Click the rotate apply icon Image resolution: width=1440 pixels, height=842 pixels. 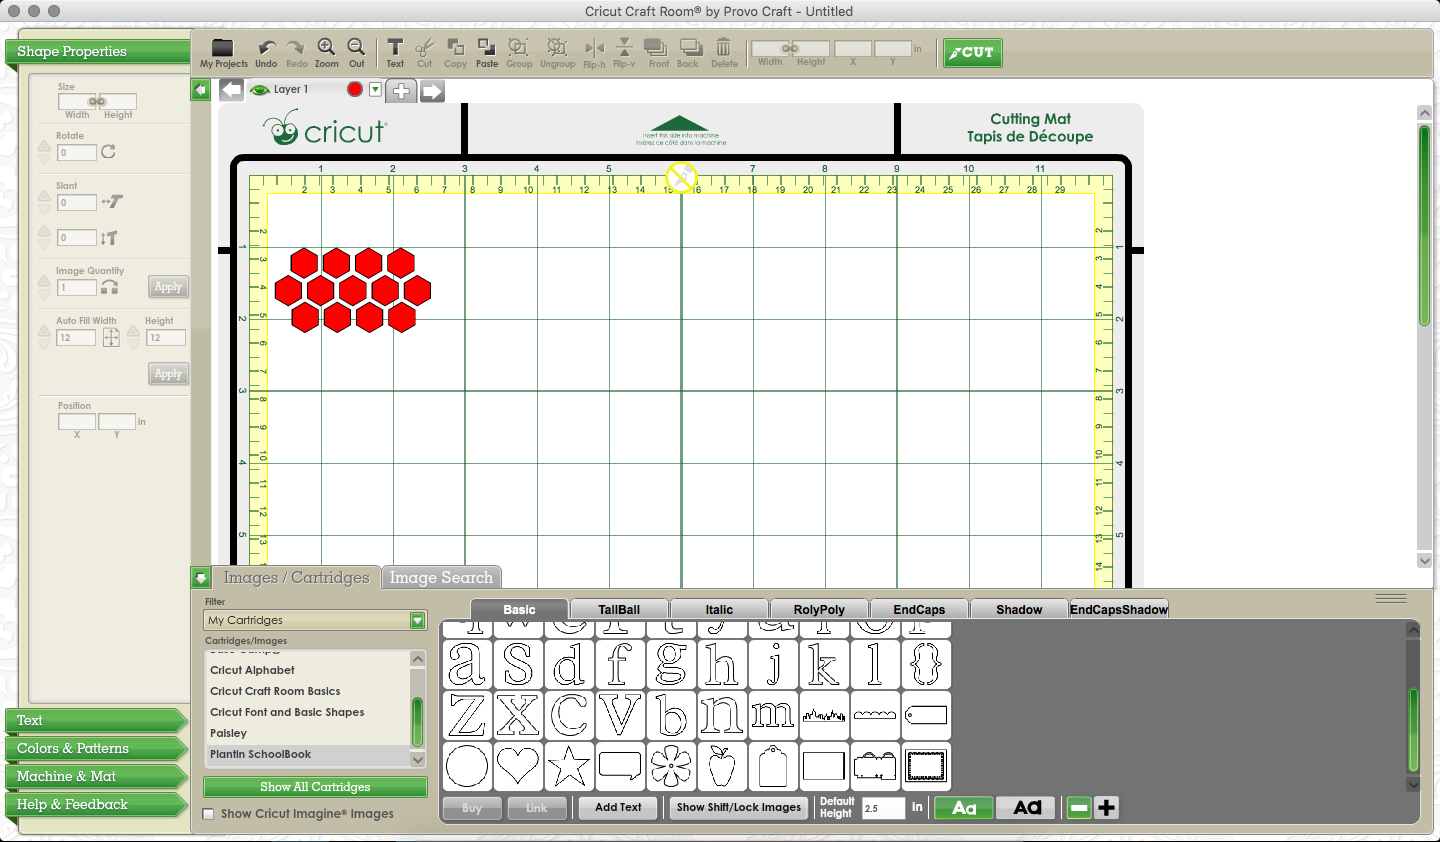[108, 152]
